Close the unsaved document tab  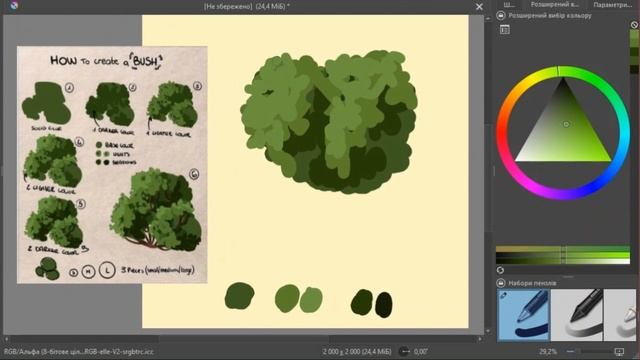point(479,7)
